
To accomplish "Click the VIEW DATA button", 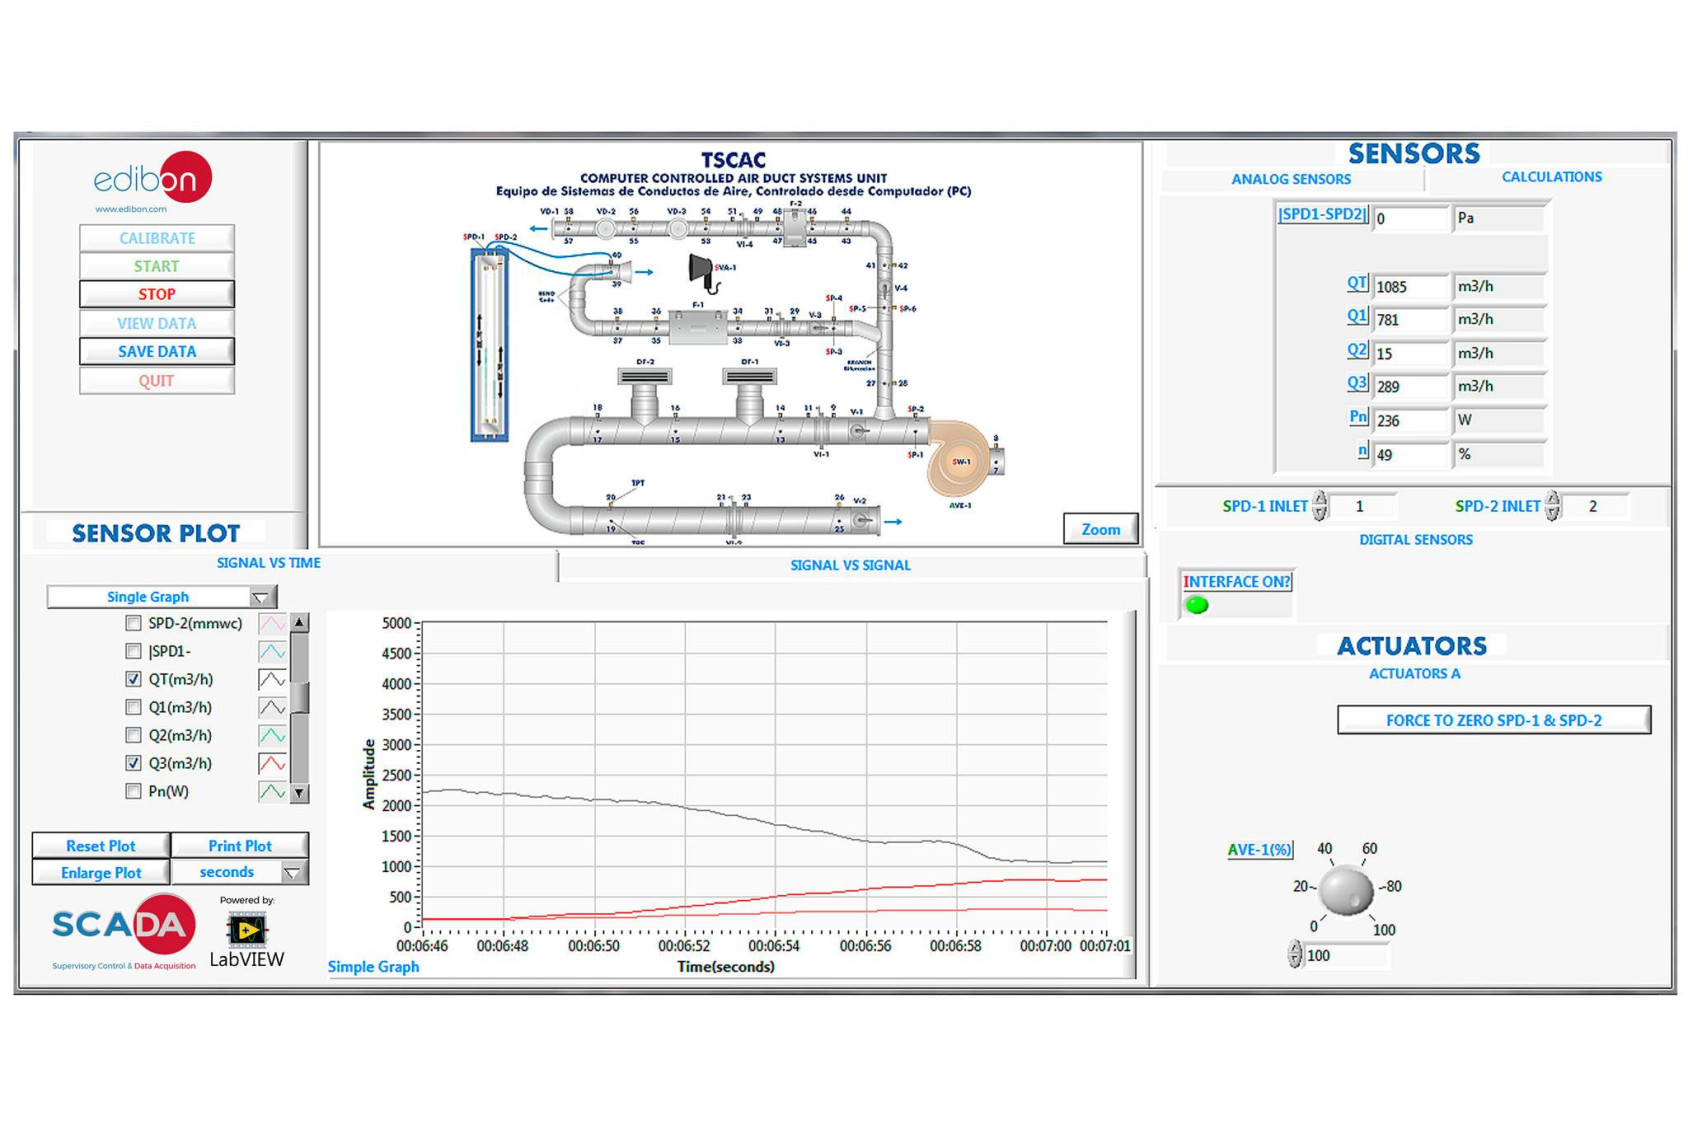I will click(x=157, y=323).
